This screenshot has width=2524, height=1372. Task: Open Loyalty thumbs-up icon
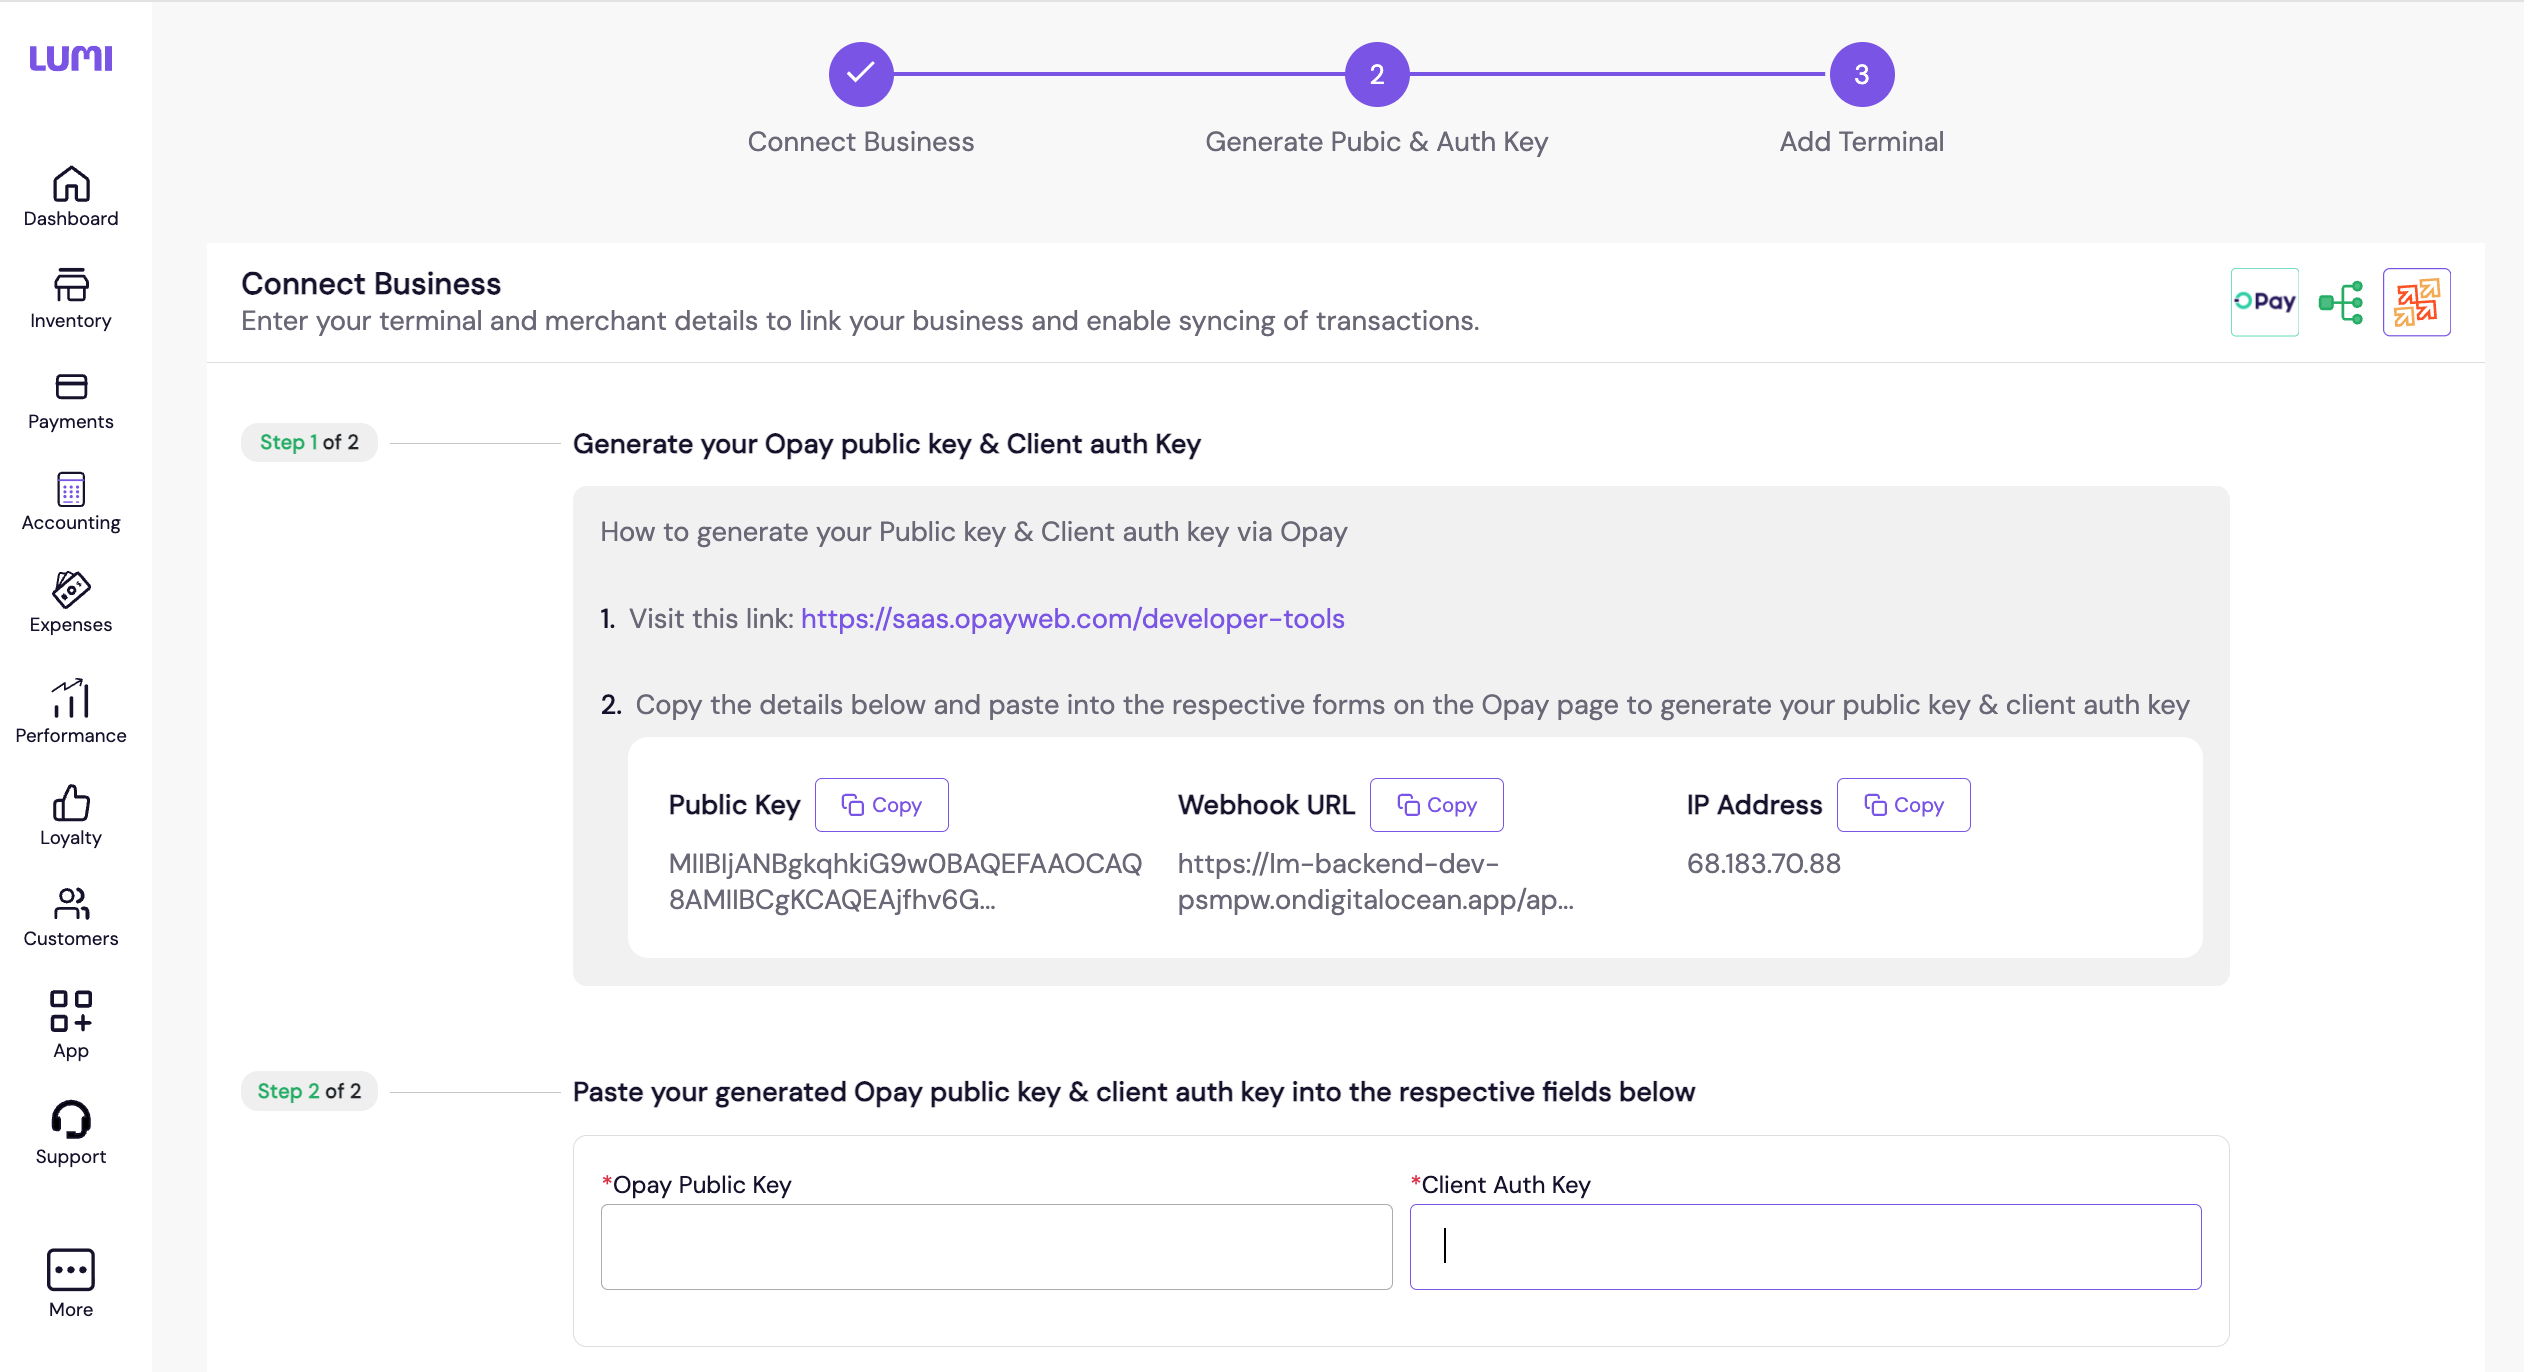pyautogui.click(x=71, y=814)
